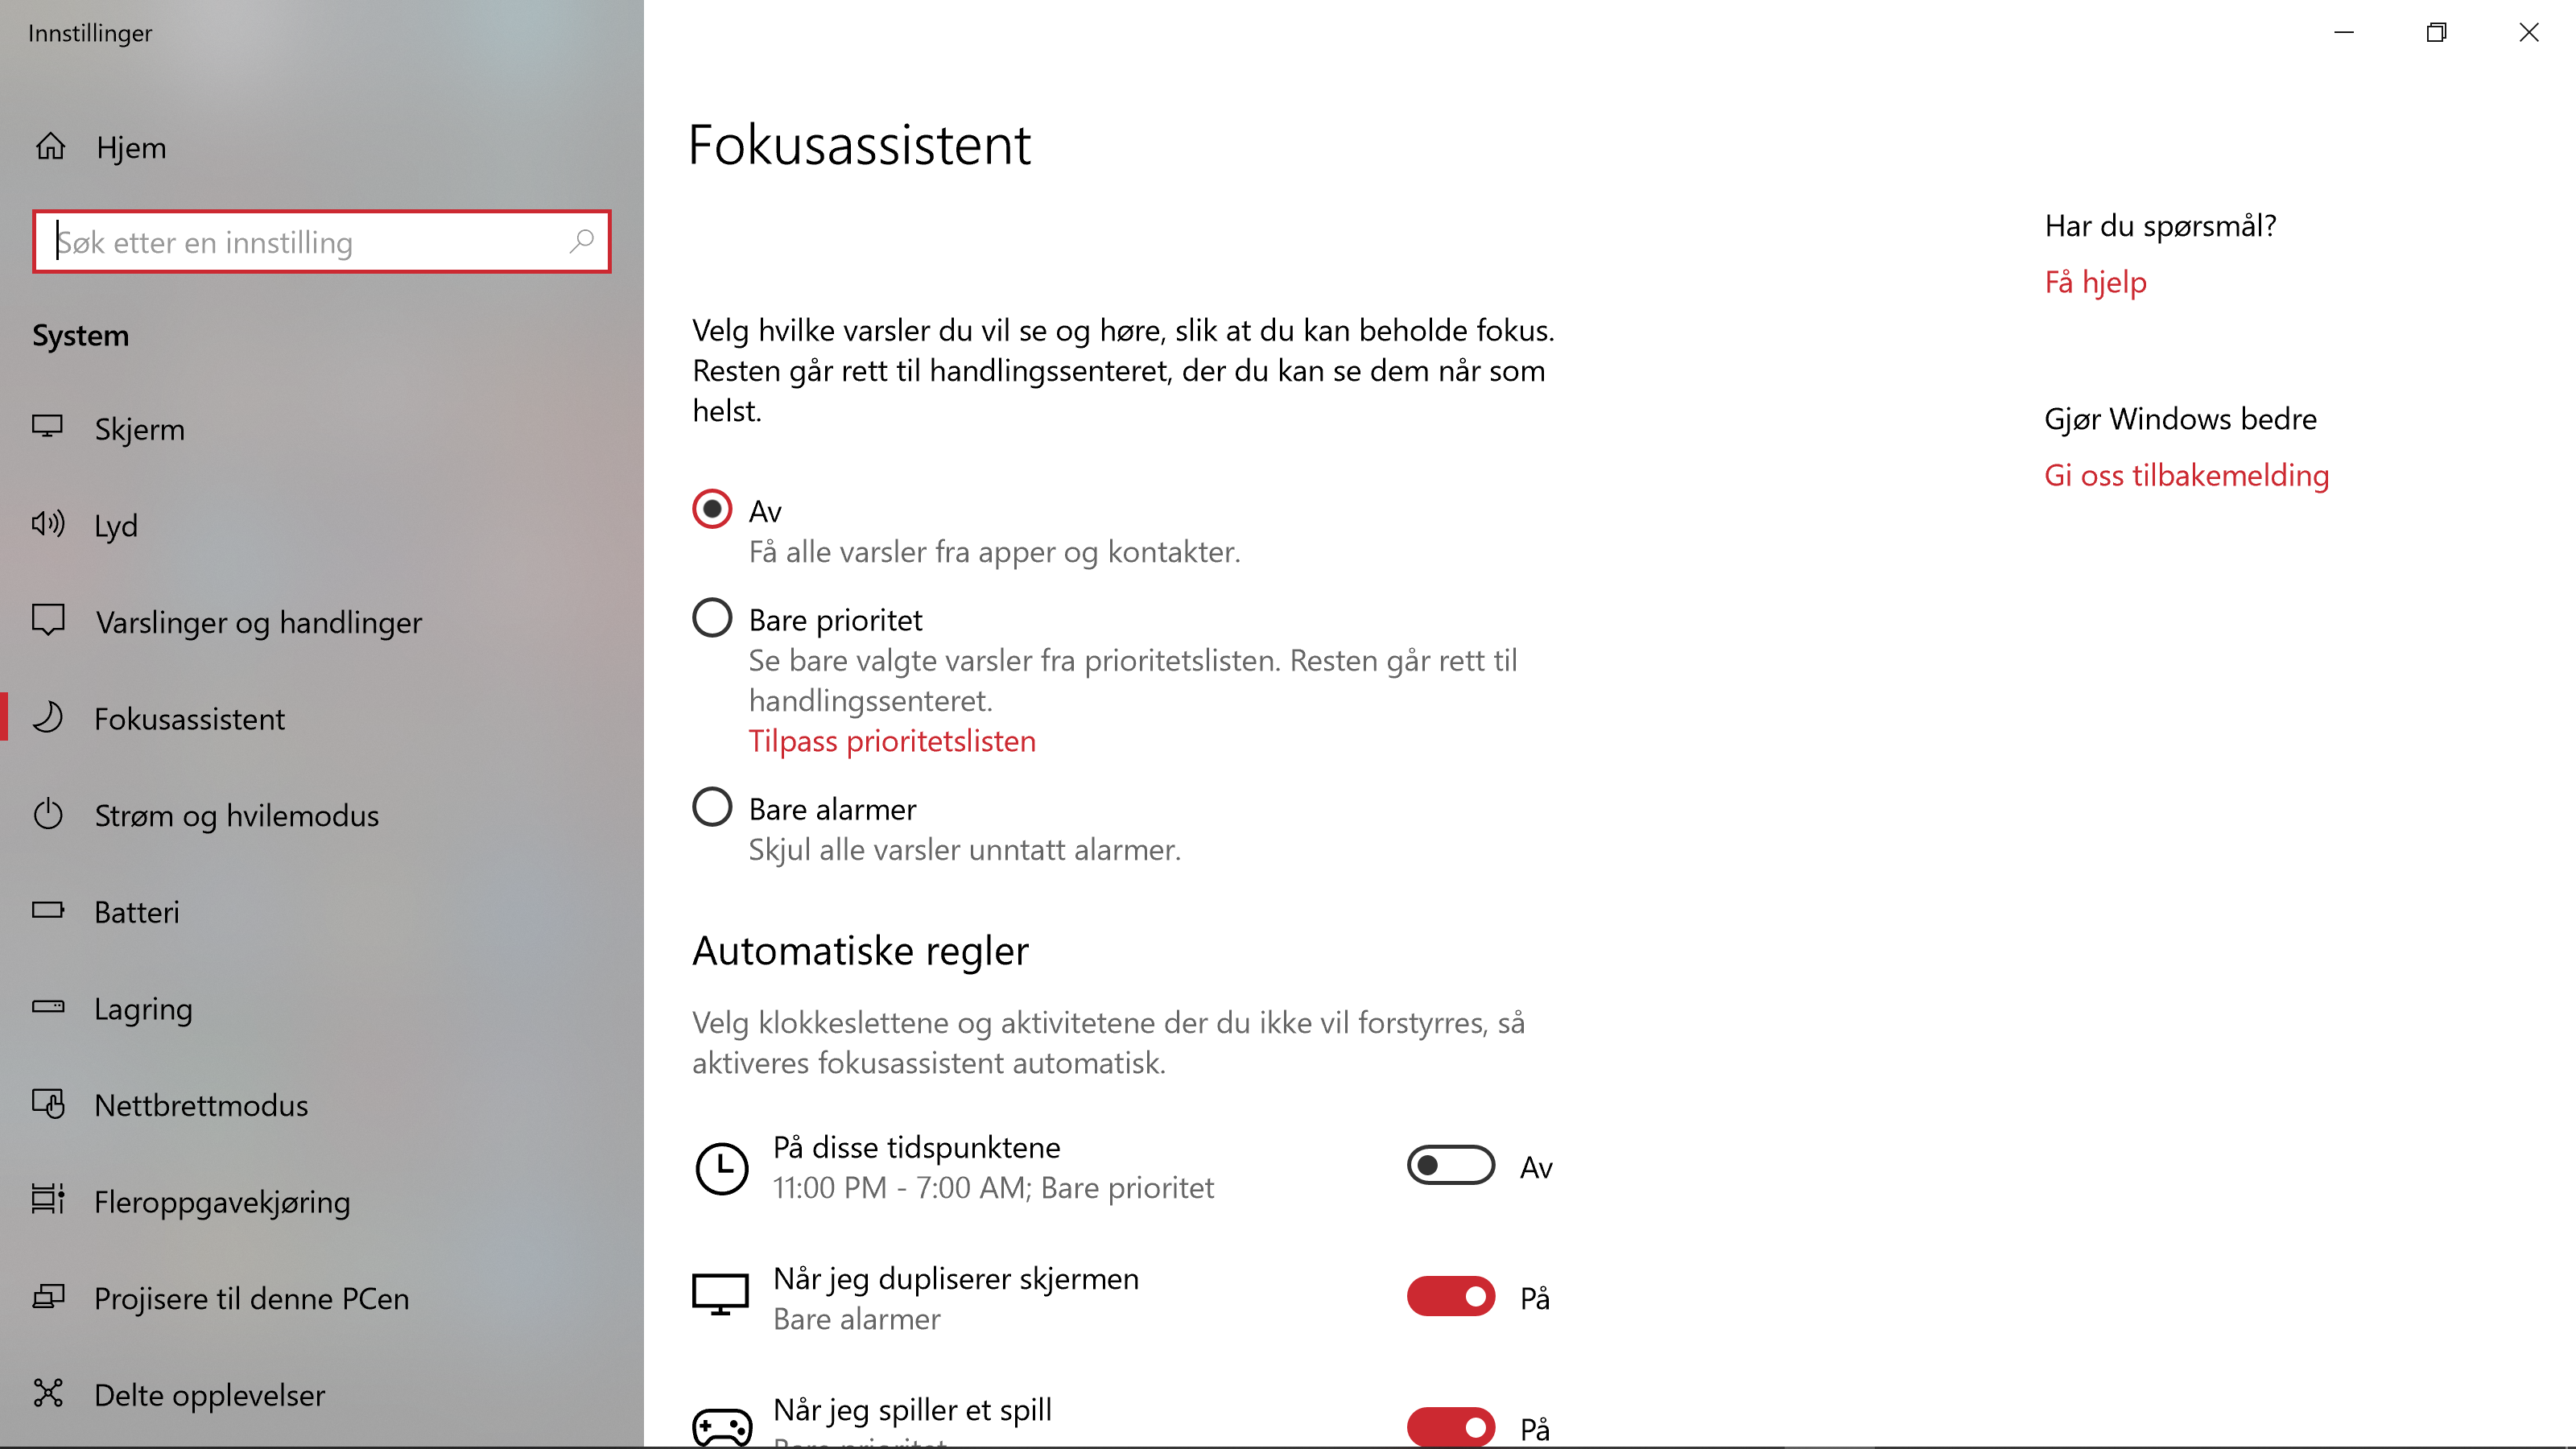Disable Når jeg dupliserer skjermen rule
Image resolution: width=2576 pixels, height=1449 pixels.
(1450, 1296)
